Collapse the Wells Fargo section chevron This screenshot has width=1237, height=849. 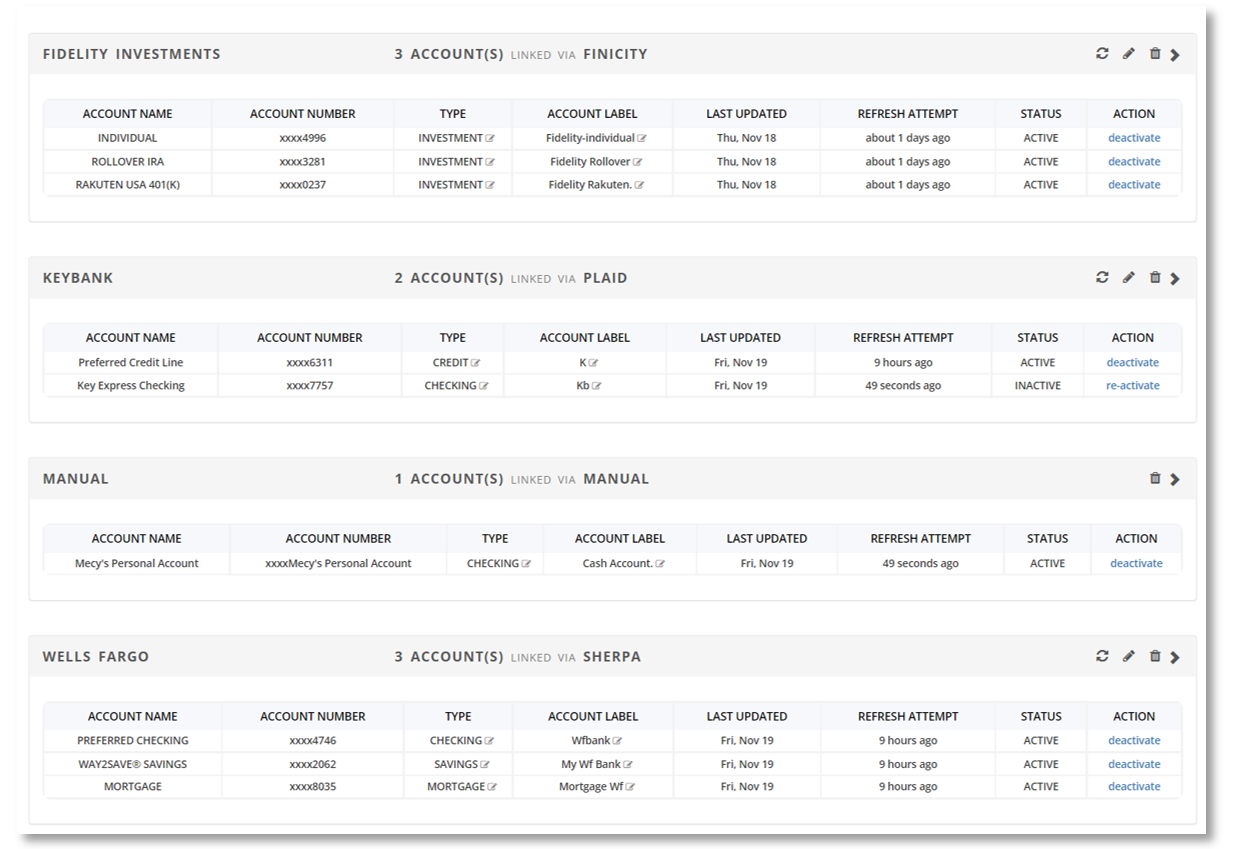1175,658
